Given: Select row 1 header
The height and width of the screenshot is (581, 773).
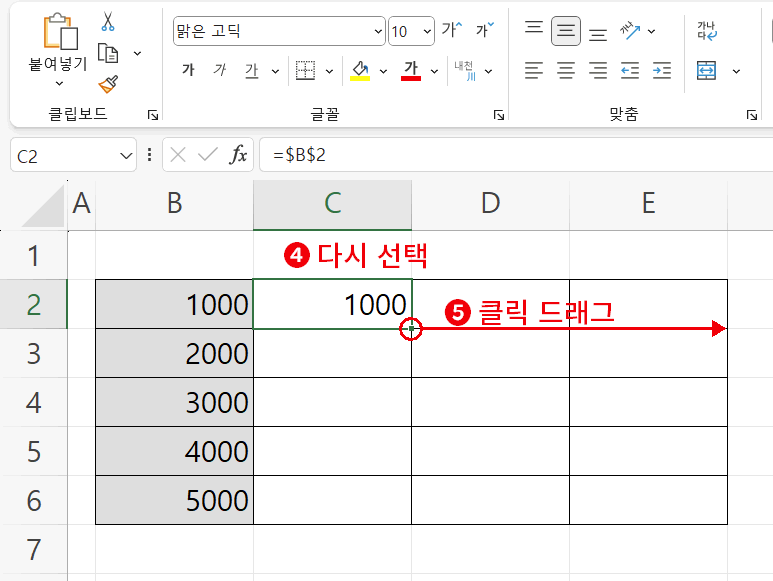Looking at the screenshot, I should (34, 256).
